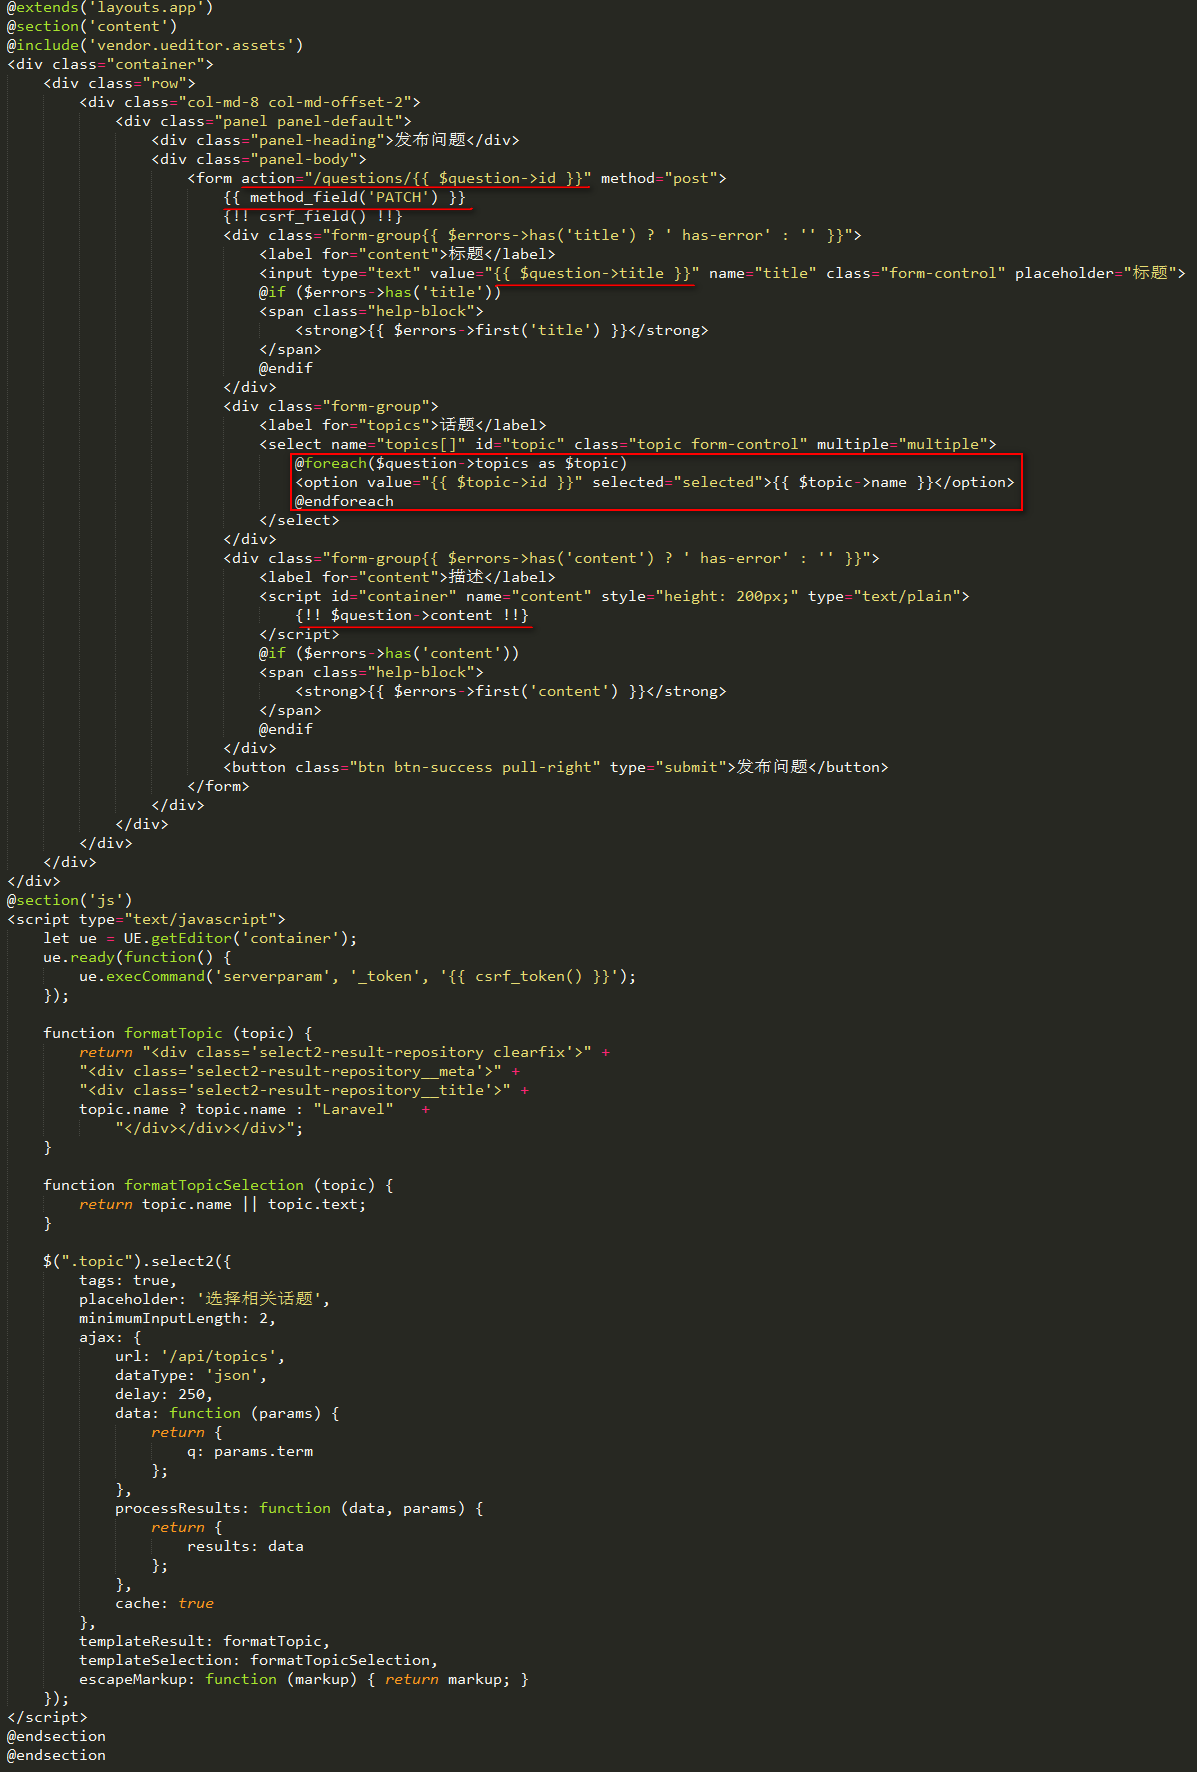Click the minimumInputLength: 2 line

[x=178, y=1318]
